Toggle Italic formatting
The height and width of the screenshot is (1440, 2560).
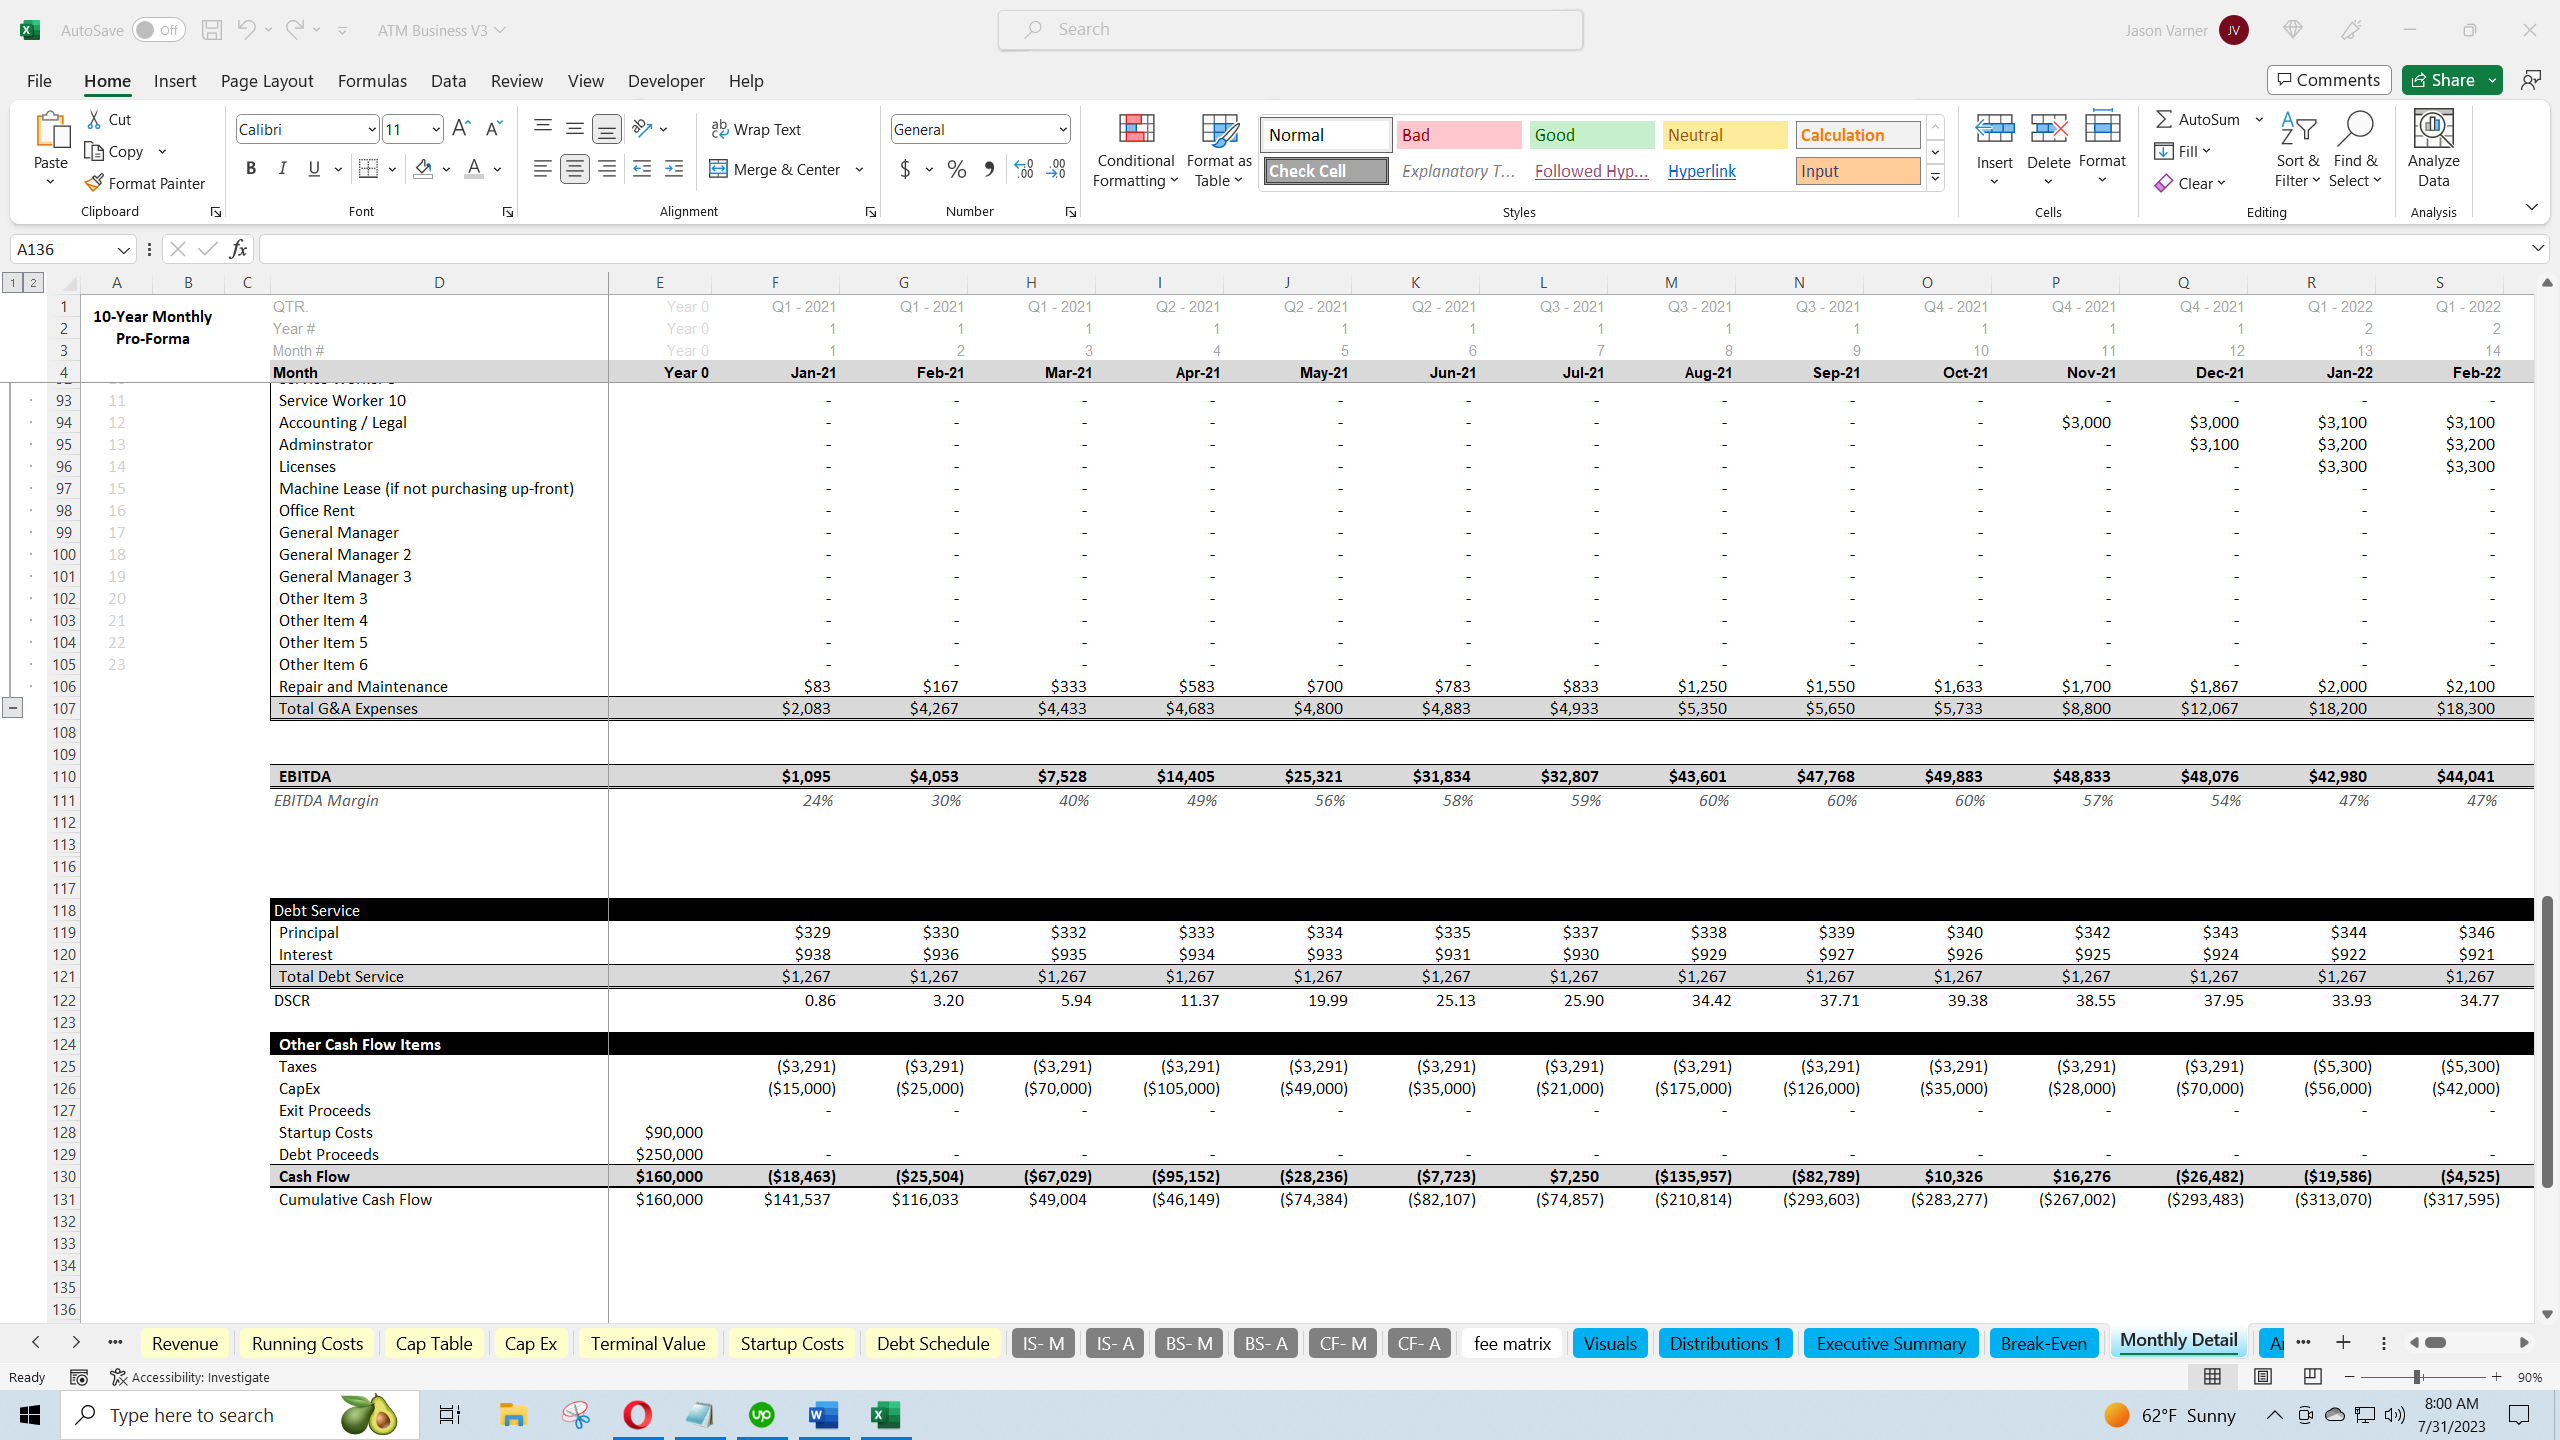click(283, 169)
